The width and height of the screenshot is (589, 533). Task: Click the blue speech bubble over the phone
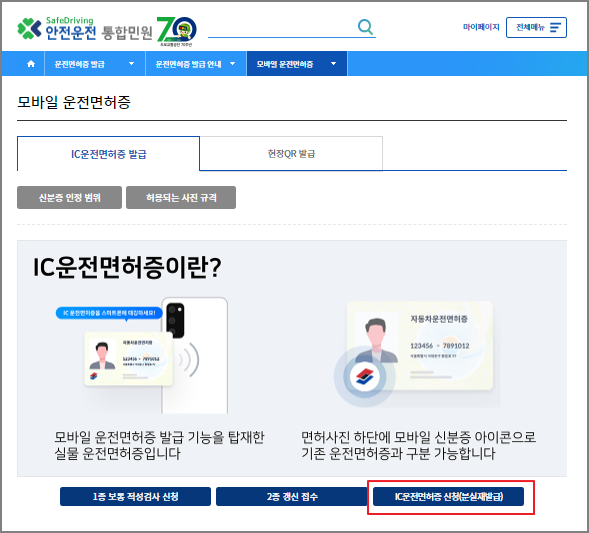point(109,313)
